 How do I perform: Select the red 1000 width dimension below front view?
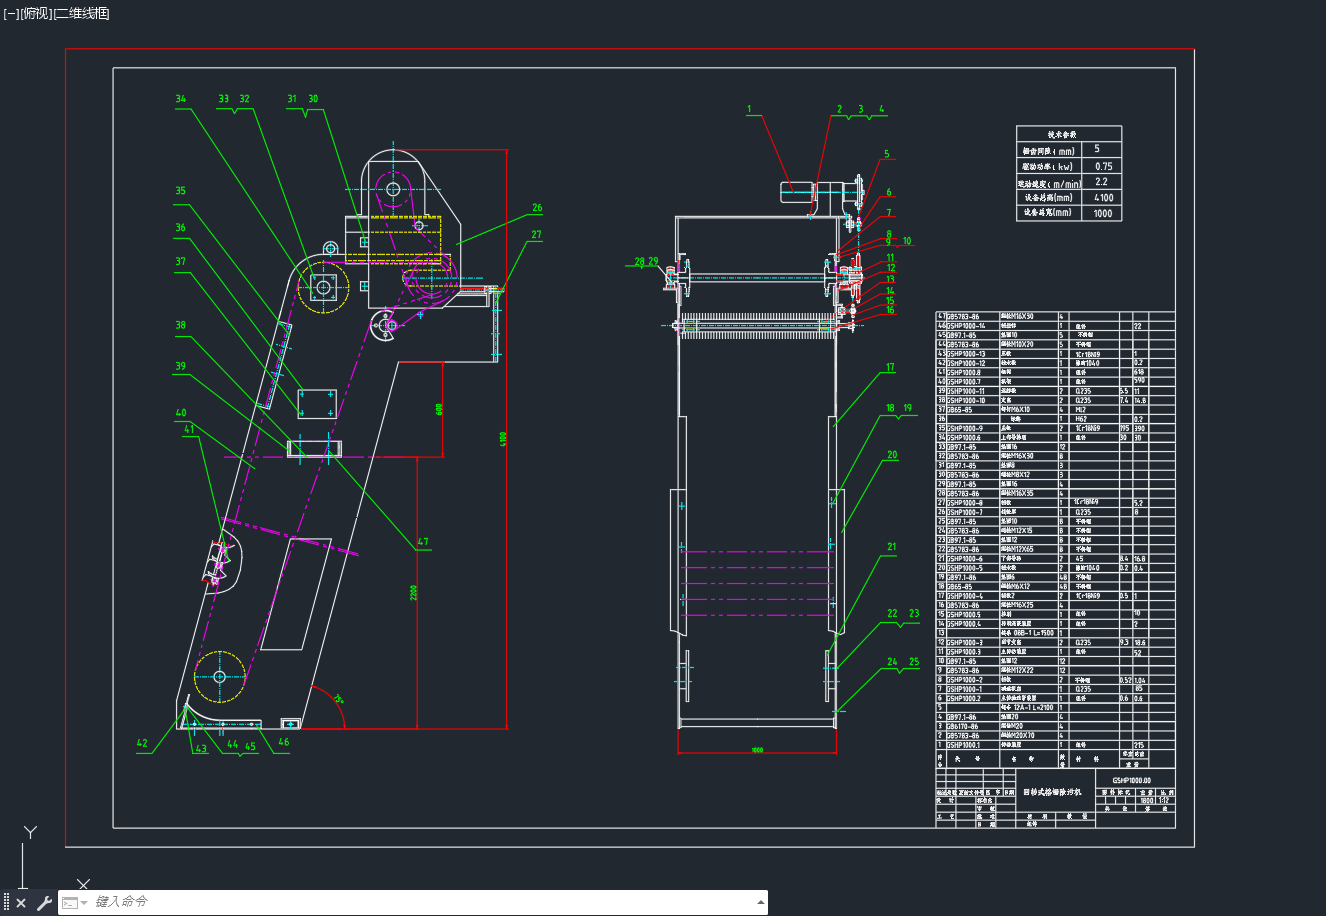click(x=757, y=749)
